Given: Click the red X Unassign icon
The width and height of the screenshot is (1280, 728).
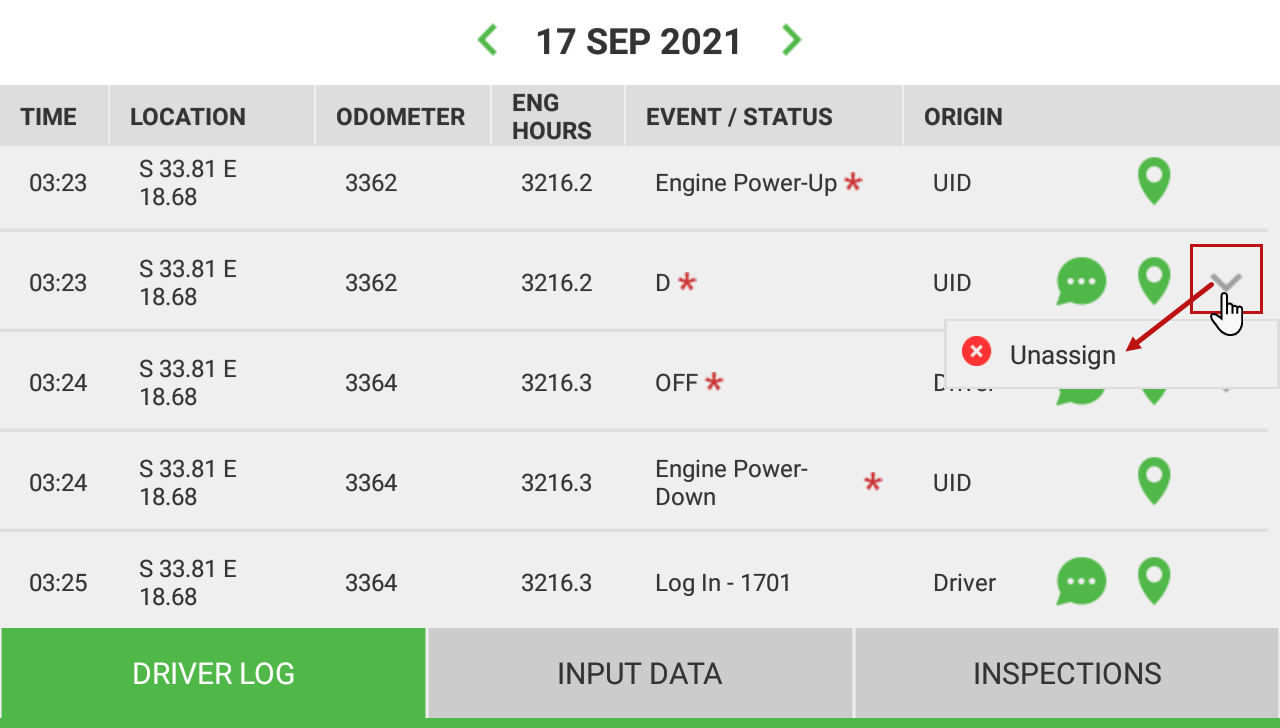Looking at the screenshot, I should coord(976,351).
